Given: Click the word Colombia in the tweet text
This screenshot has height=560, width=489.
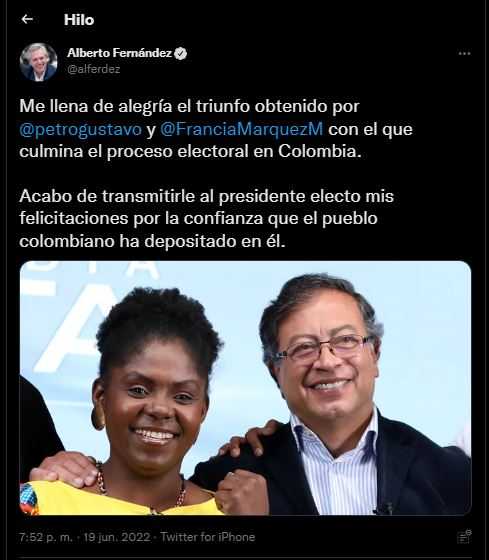Looking at the screenshot, I should 320,151.
